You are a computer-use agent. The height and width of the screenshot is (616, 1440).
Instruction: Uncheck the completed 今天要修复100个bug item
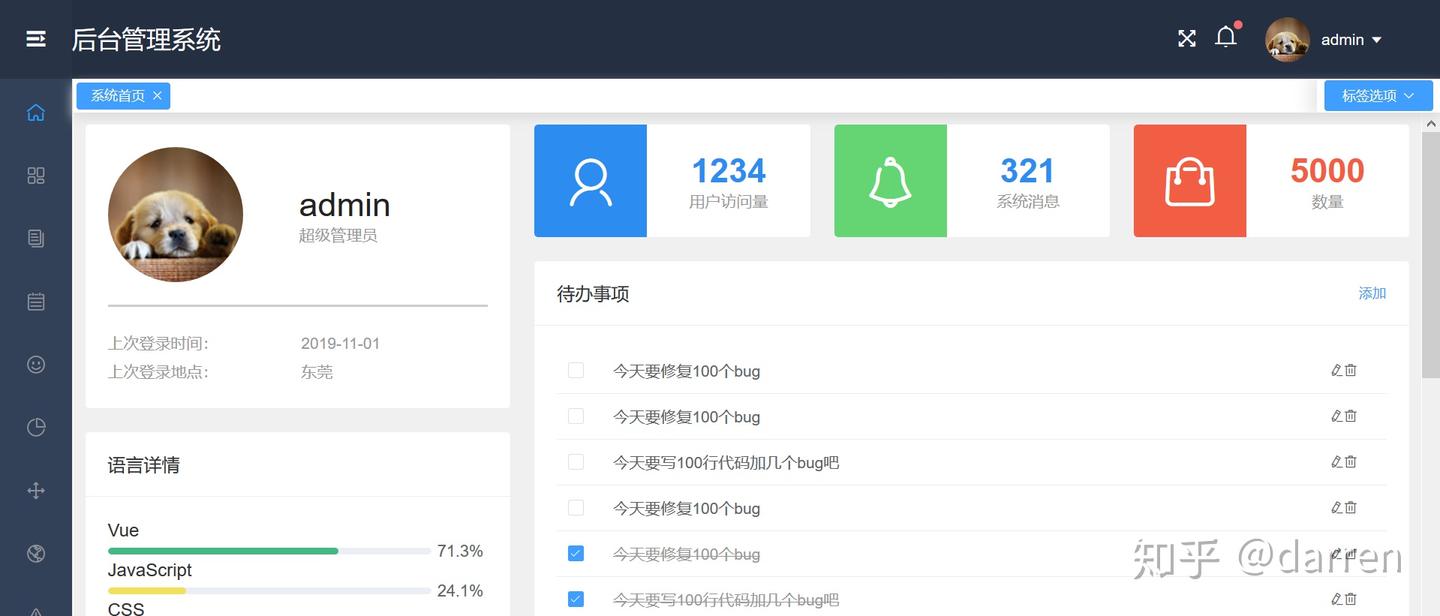coord(576,553)
